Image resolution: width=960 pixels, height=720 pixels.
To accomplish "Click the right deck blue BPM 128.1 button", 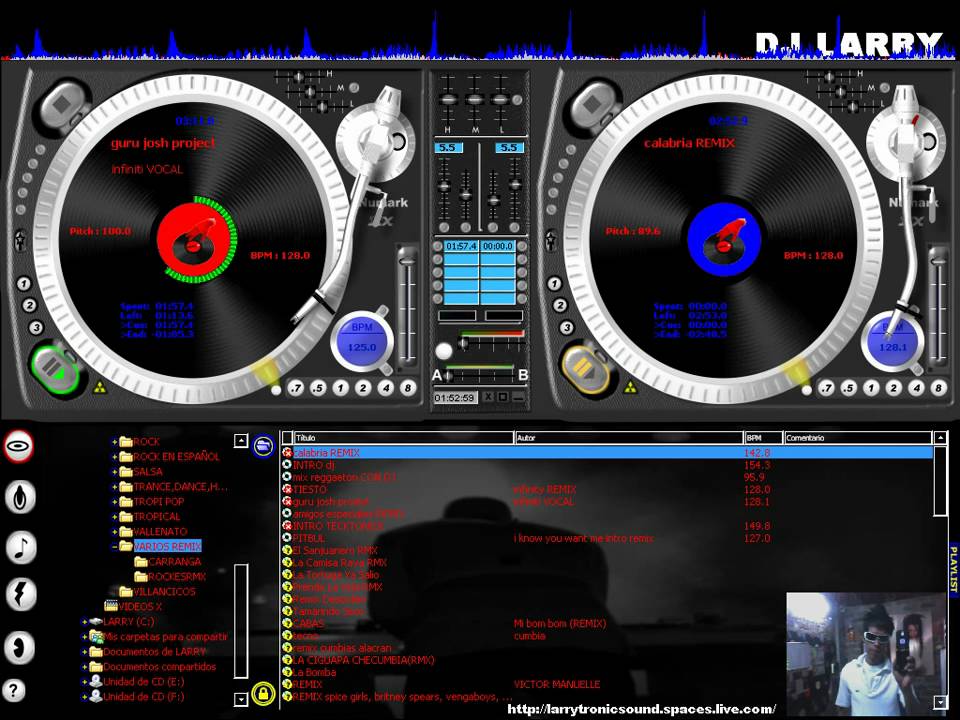I will click(893, 341).
